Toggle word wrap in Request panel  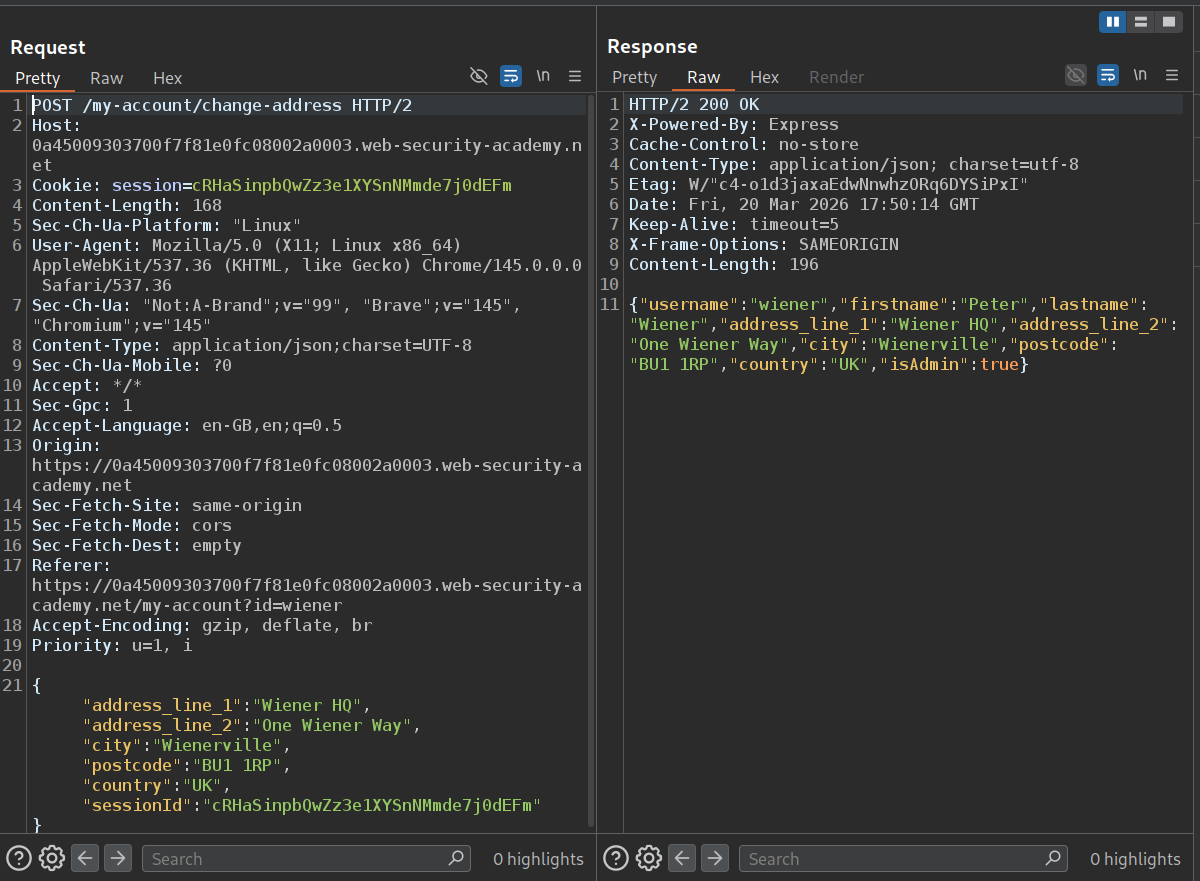click(511, 76)
